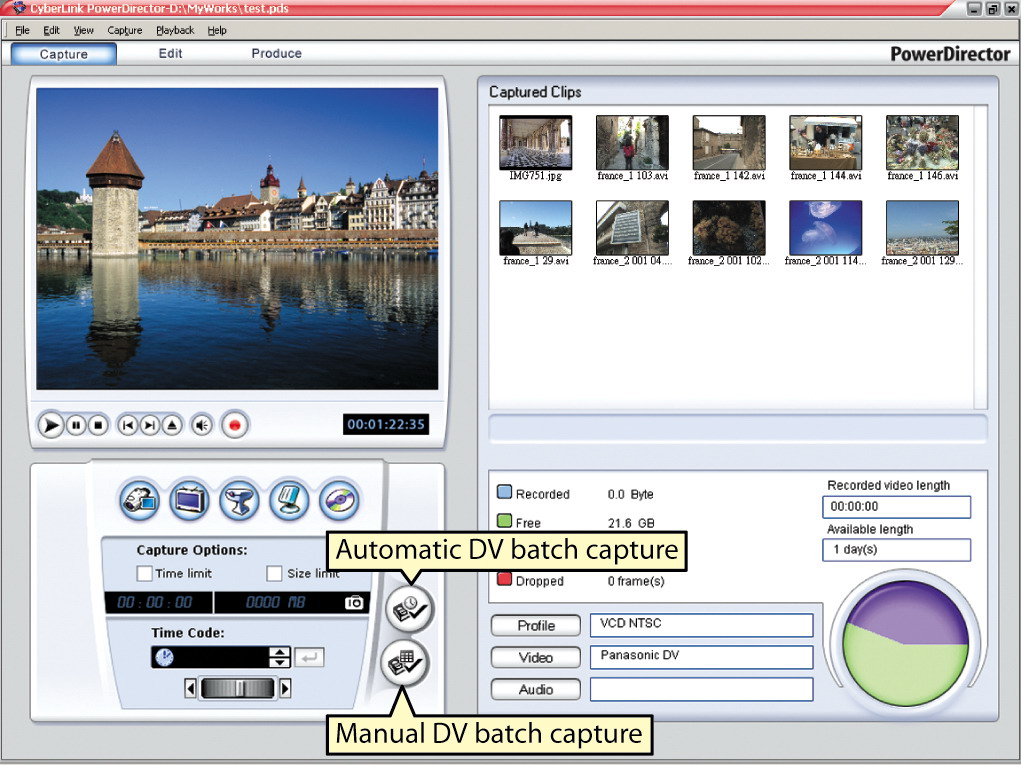The image size is (1021, 765).
Task: Switch to the Produce tab
Action: pyautogui.click(x=276, y=54)
